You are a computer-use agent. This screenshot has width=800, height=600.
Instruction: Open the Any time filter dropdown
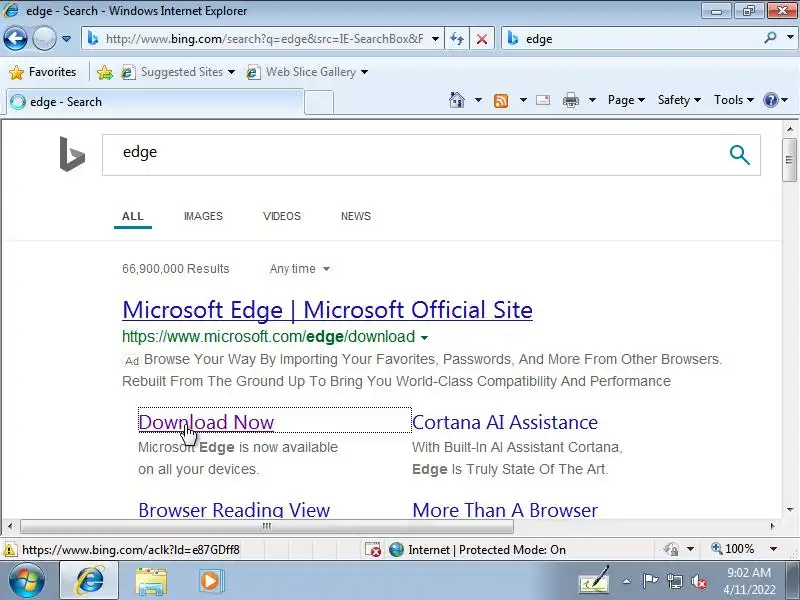[x=299, y=269]
